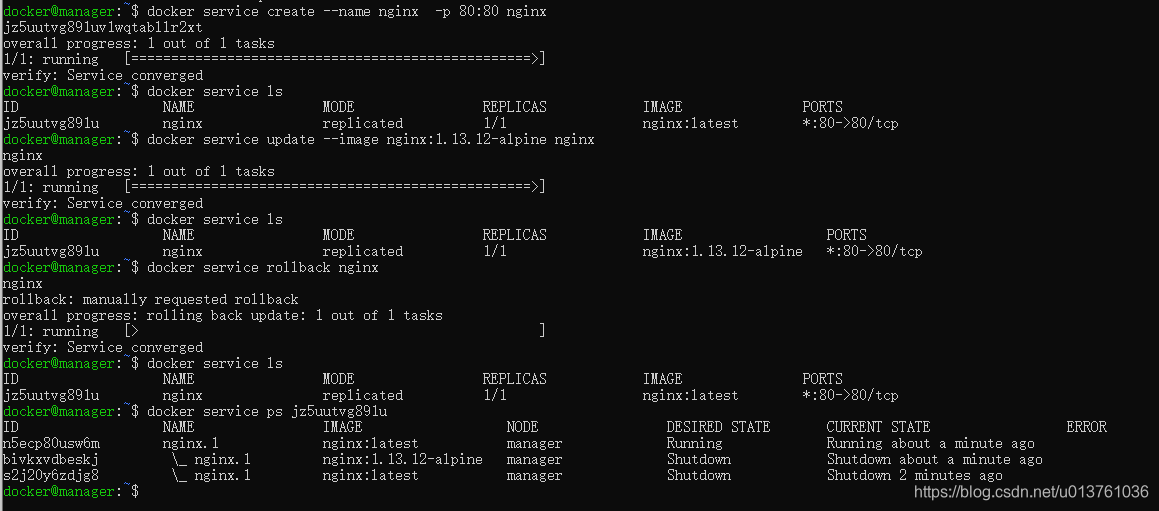Image resolution: width=1159 pixels, height=511 pixels.
Task: Click the ERROR column header
Action: coord(1087,427)
